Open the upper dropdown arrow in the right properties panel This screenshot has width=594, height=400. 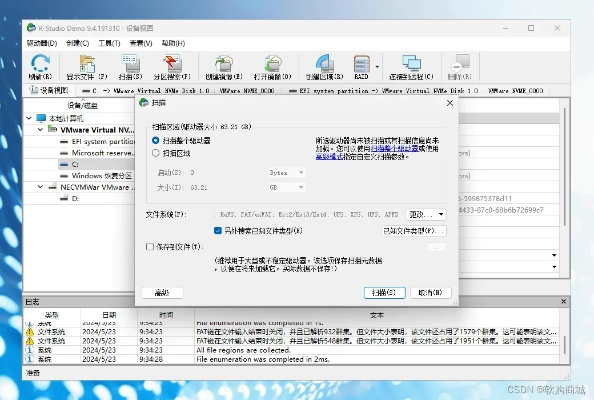click(x=554, y=255)
